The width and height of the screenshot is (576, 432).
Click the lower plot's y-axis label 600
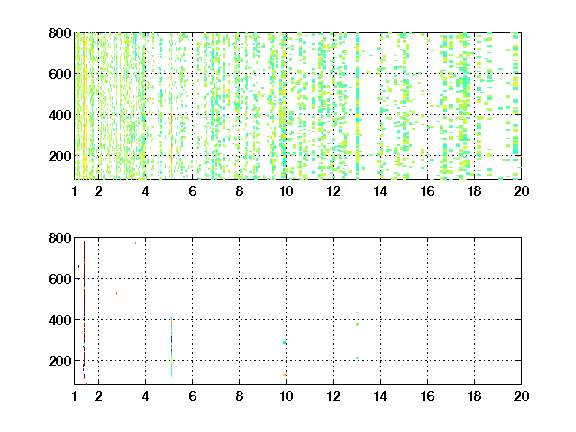60,279
